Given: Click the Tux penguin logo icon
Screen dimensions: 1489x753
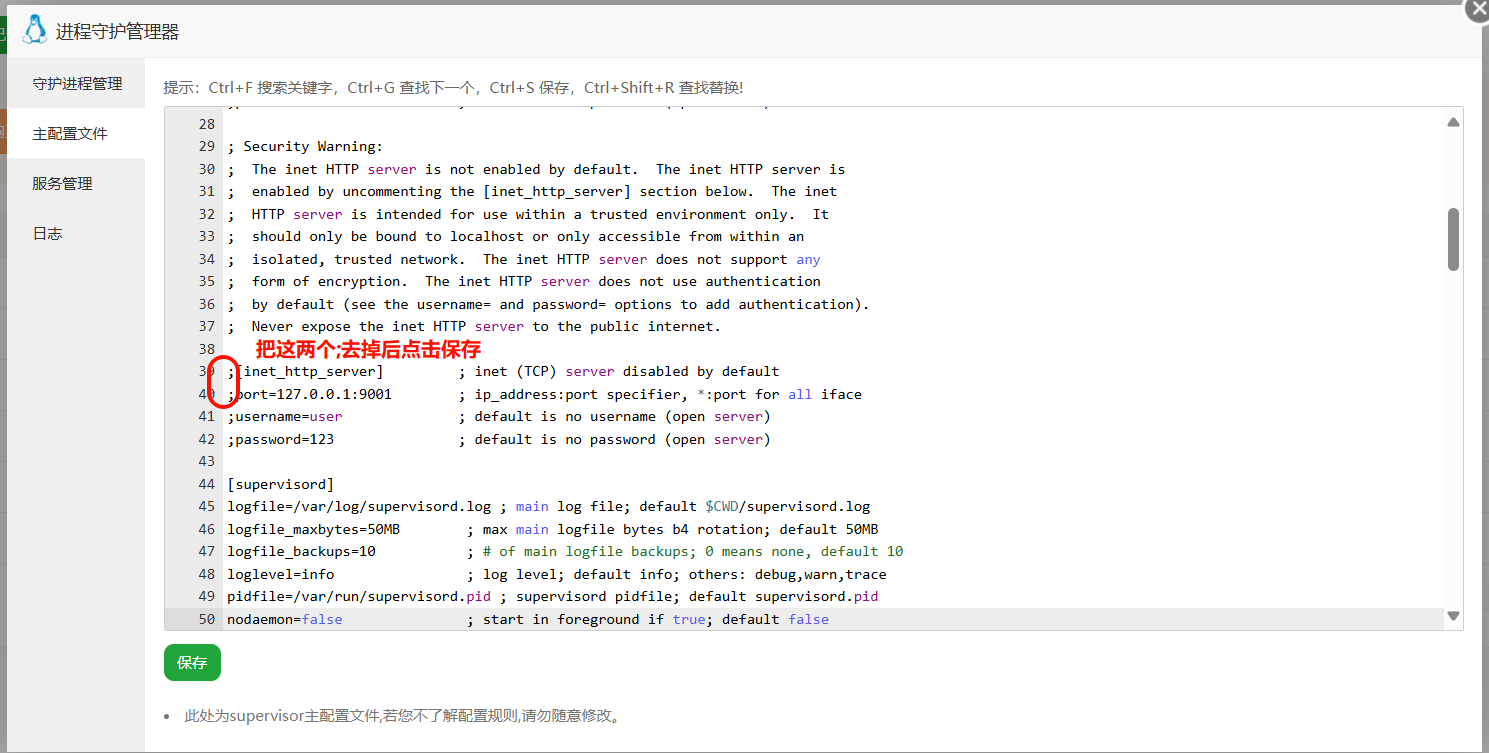Looking at the screenshot, I should (33, 30).
